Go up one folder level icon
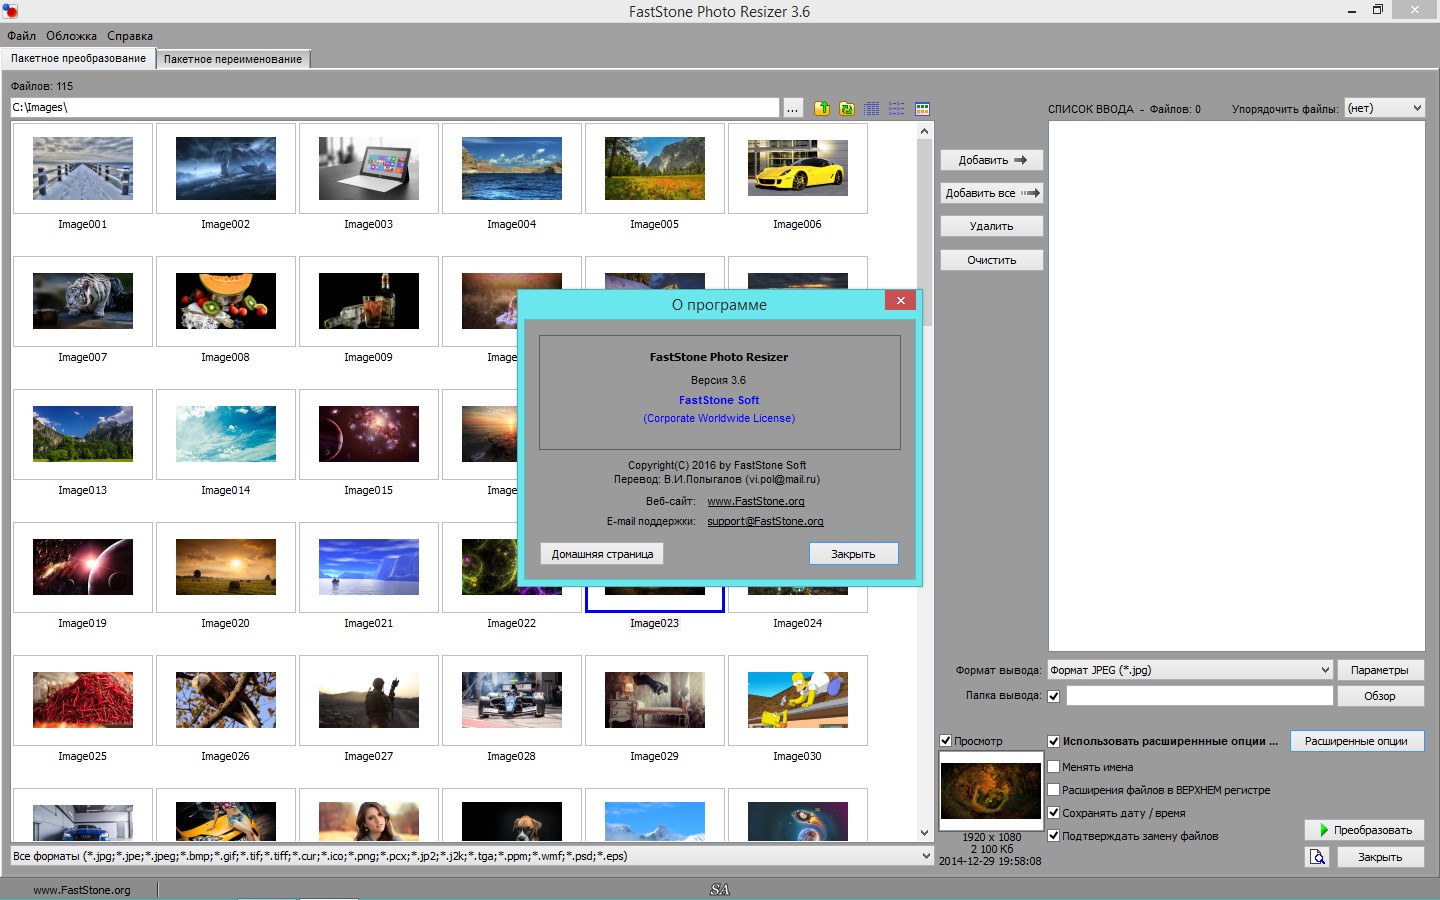Screen dimensions: 1440x900 822,108
